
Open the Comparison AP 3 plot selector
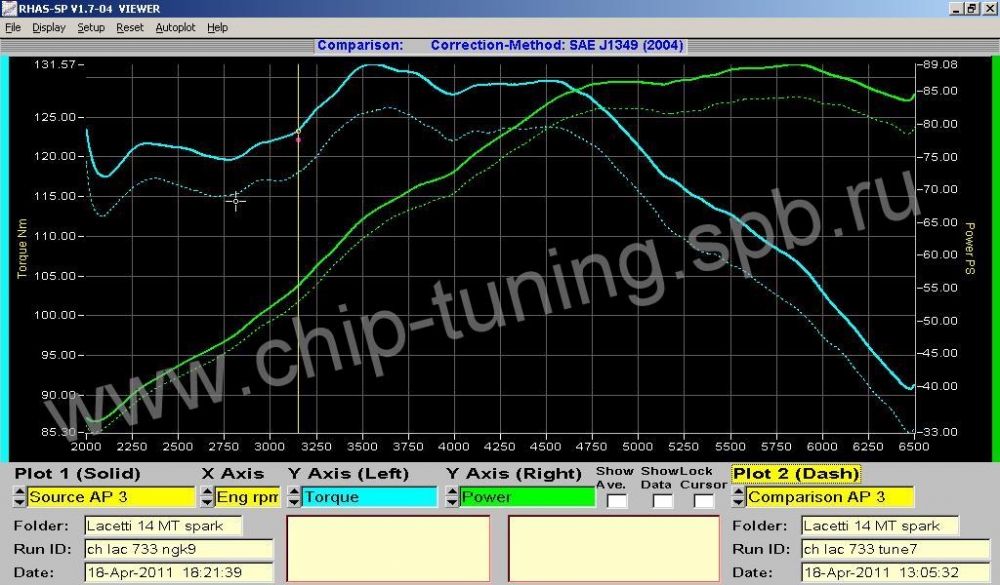coord(829,496)
